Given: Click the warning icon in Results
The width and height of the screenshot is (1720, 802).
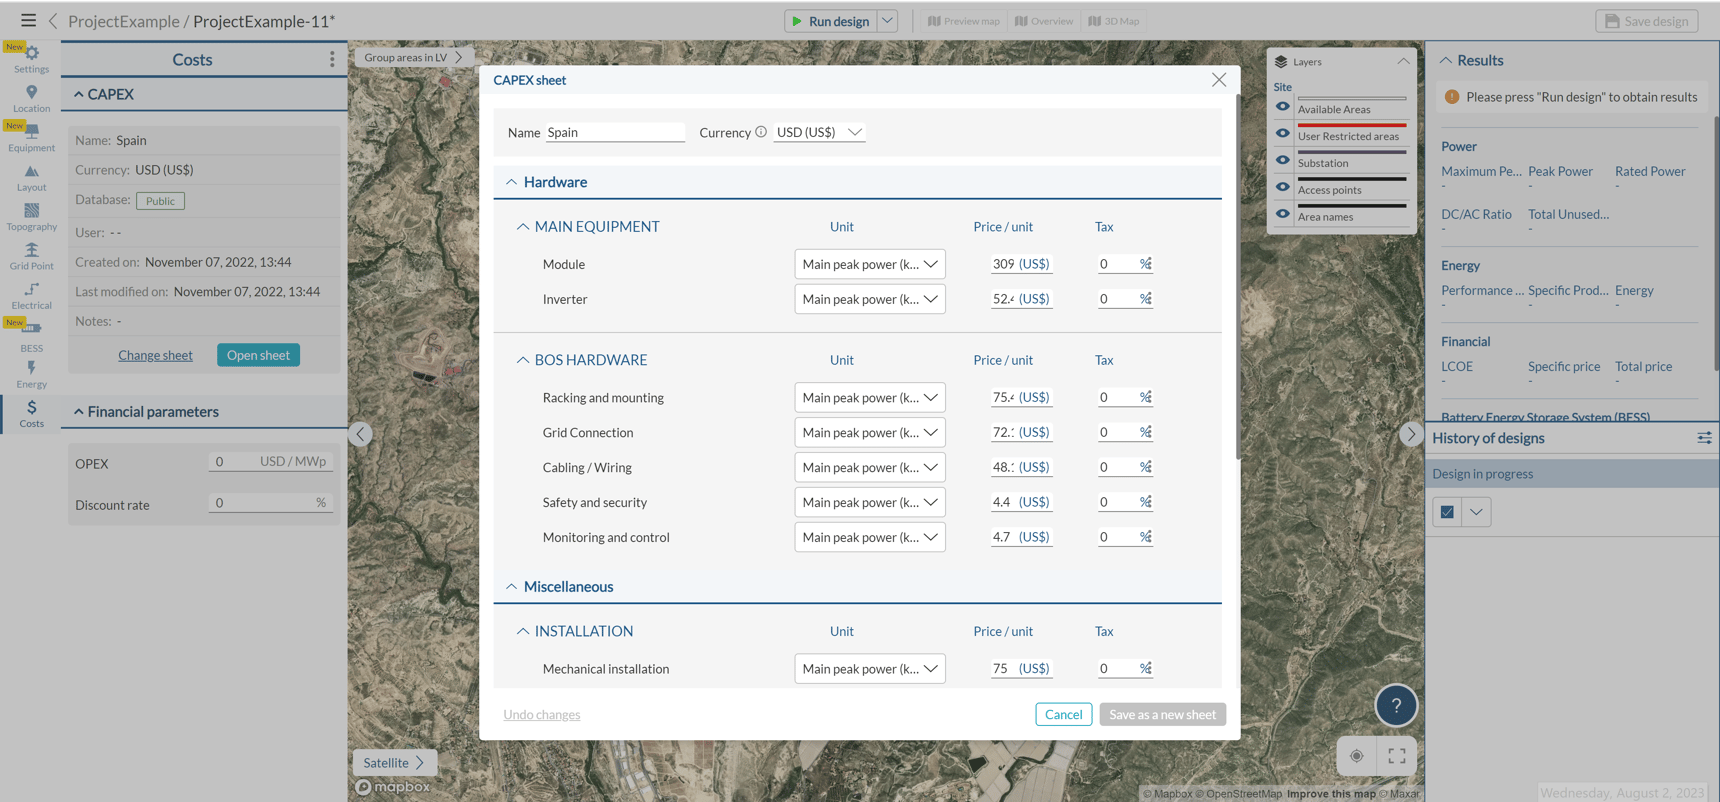Looking at the screenshot, I should click(1452, 97).
